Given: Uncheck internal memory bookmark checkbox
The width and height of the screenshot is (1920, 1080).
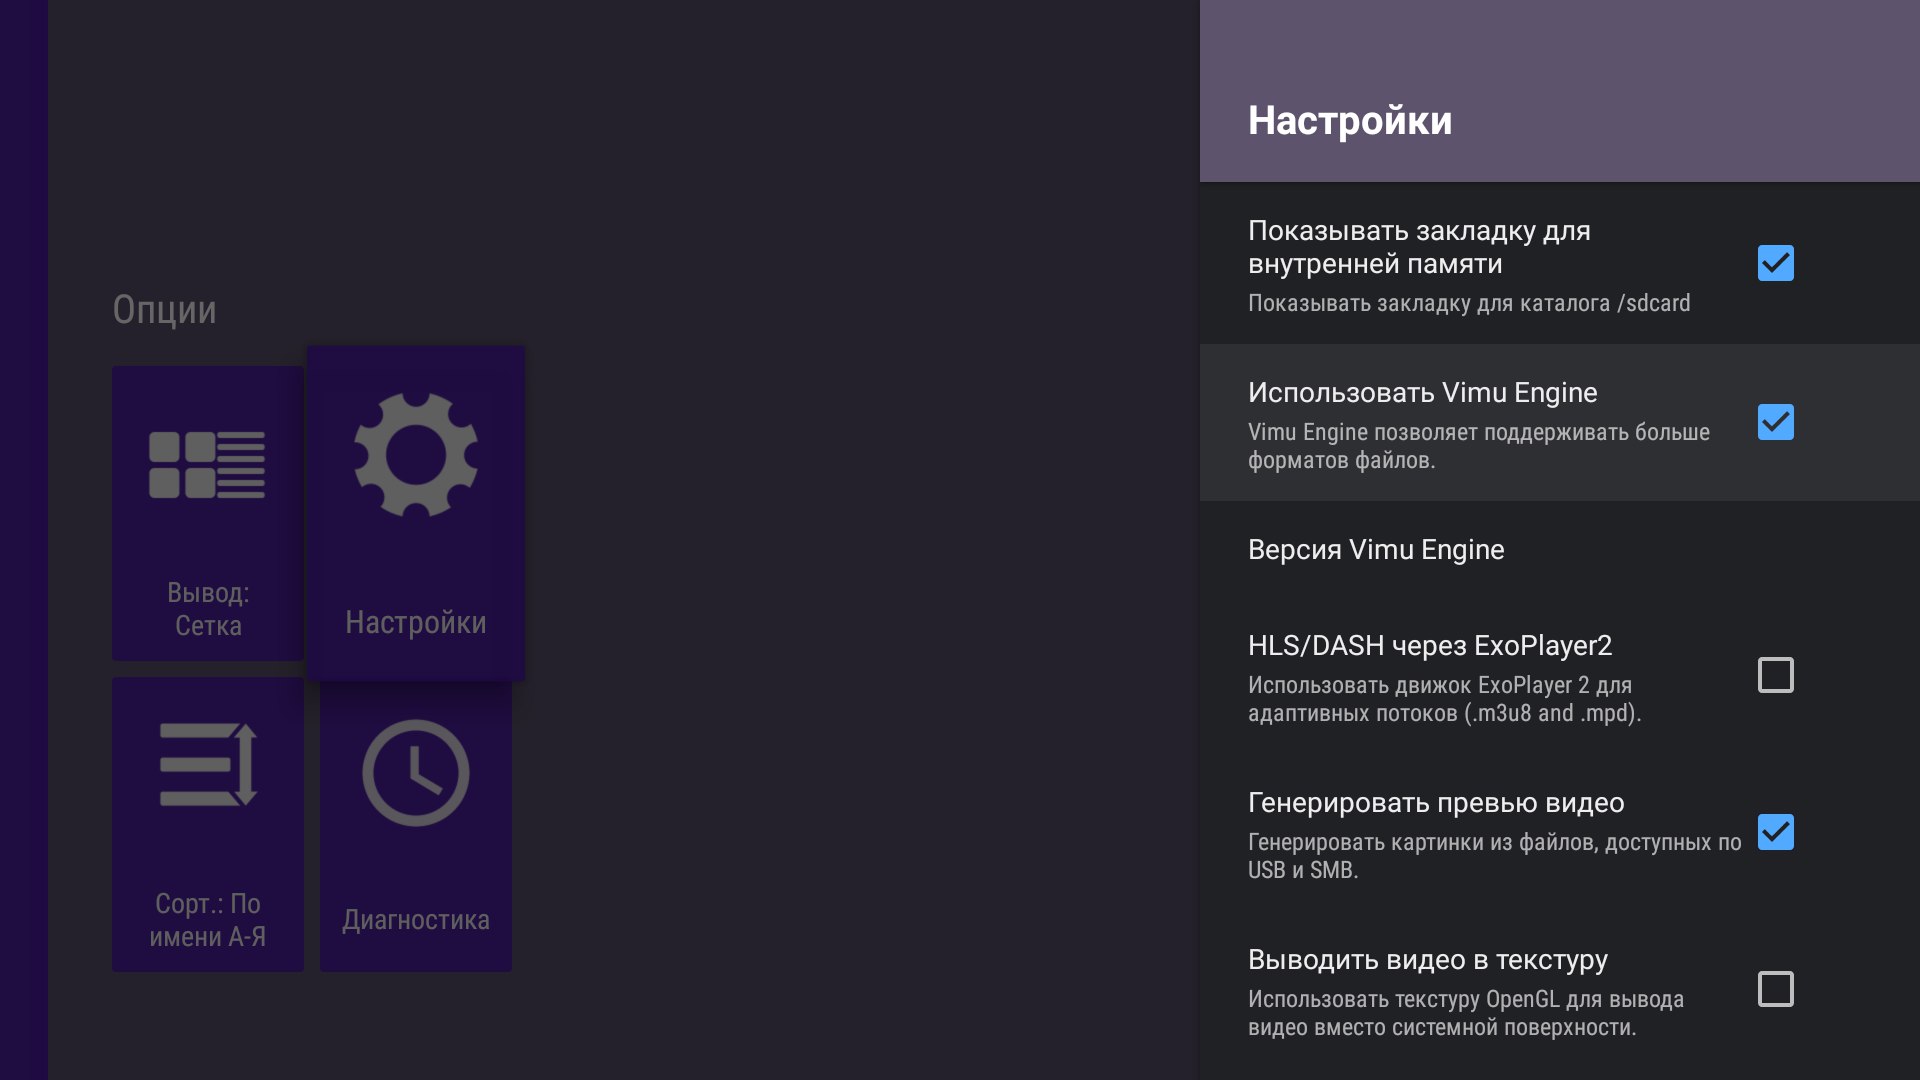Looking at the screenshot, I should click(1775, 263).
